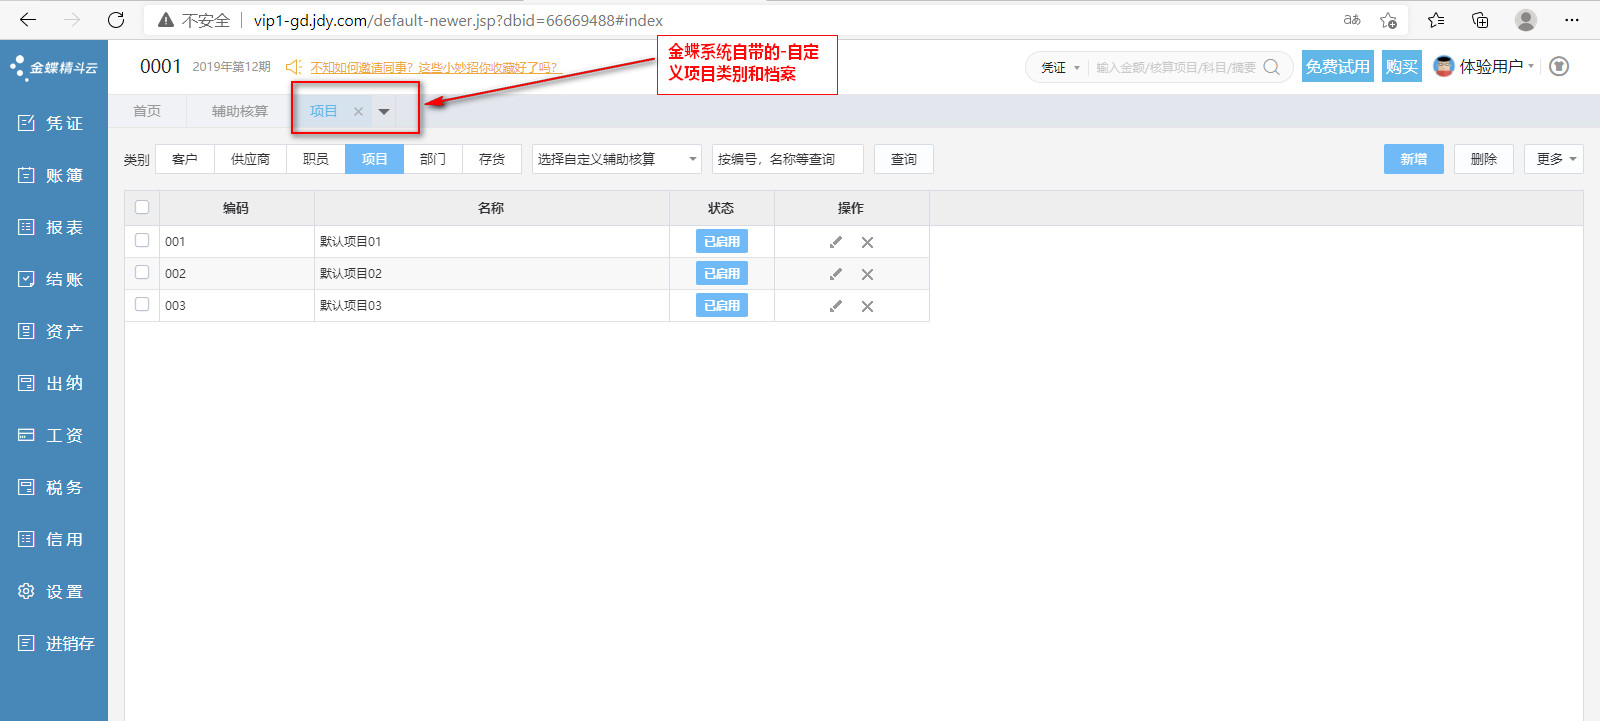
Task: Select the 客户 category tab
Action: pyautogui.click(x=185, y=159)
